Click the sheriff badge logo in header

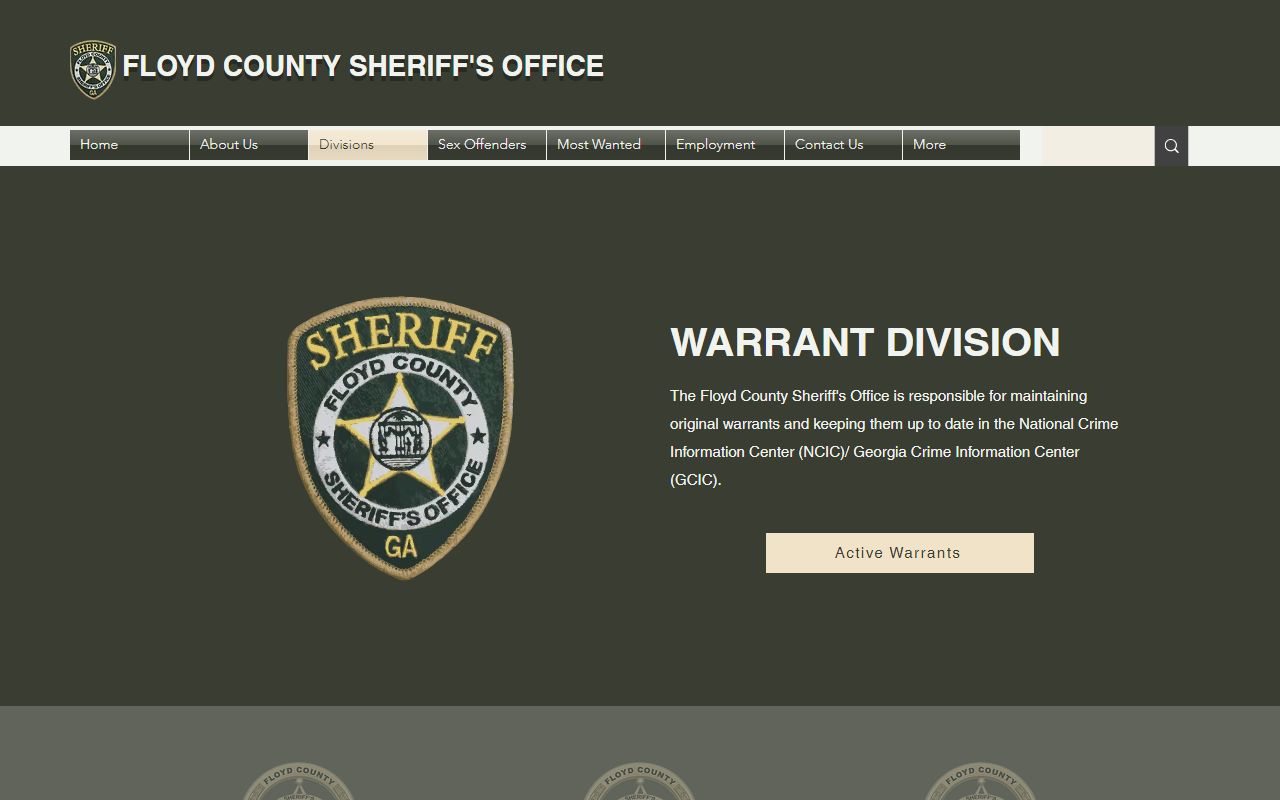93,69
